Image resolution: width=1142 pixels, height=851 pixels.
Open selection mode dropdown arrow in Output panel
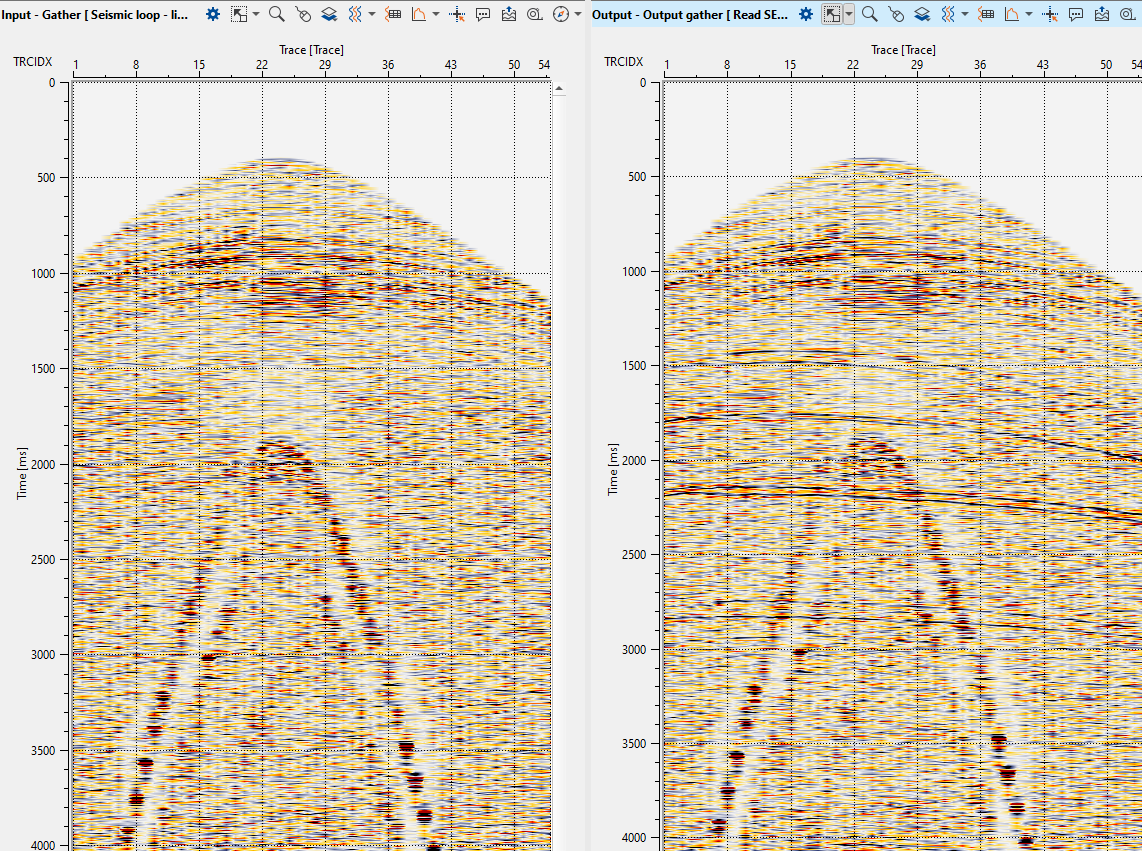click(x=849, y=14)
